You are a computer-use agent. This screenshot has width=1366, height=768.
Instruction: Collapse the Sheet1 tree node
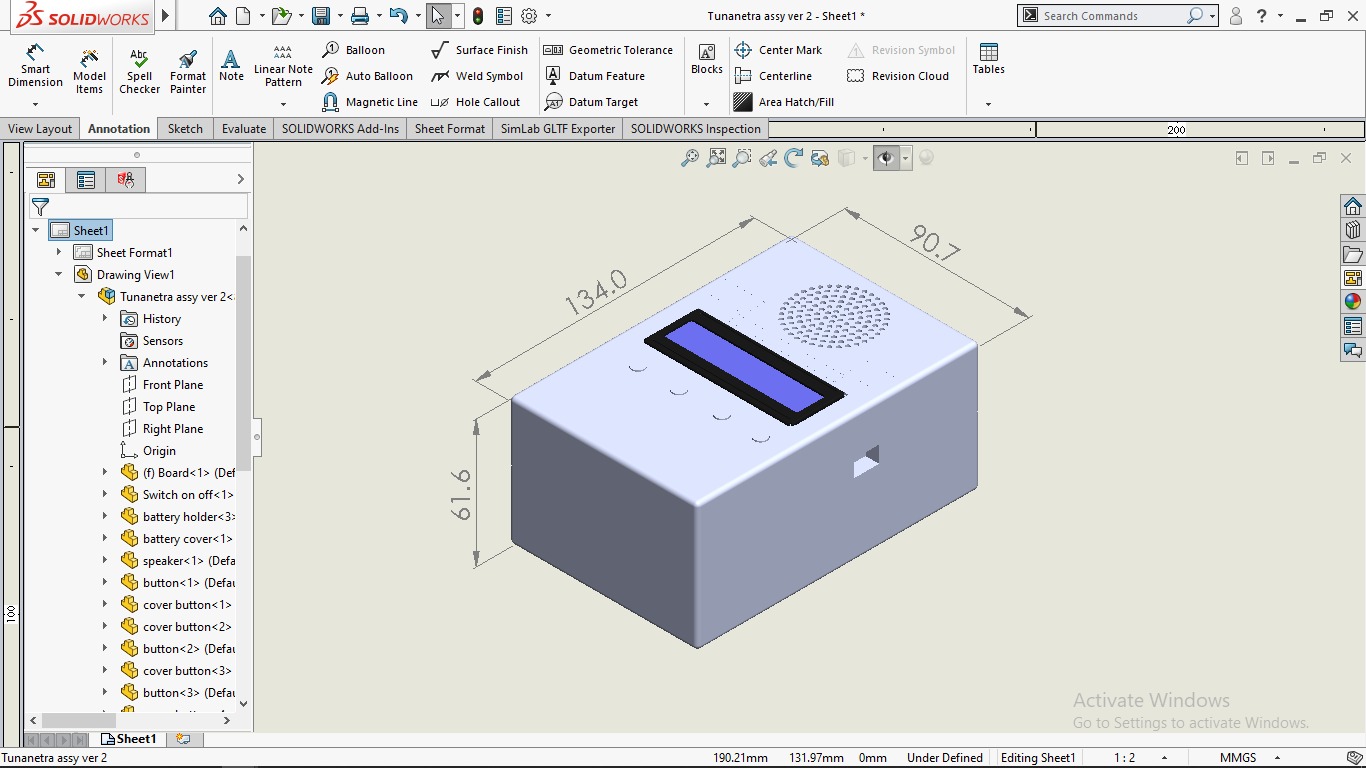click(36, 230)
